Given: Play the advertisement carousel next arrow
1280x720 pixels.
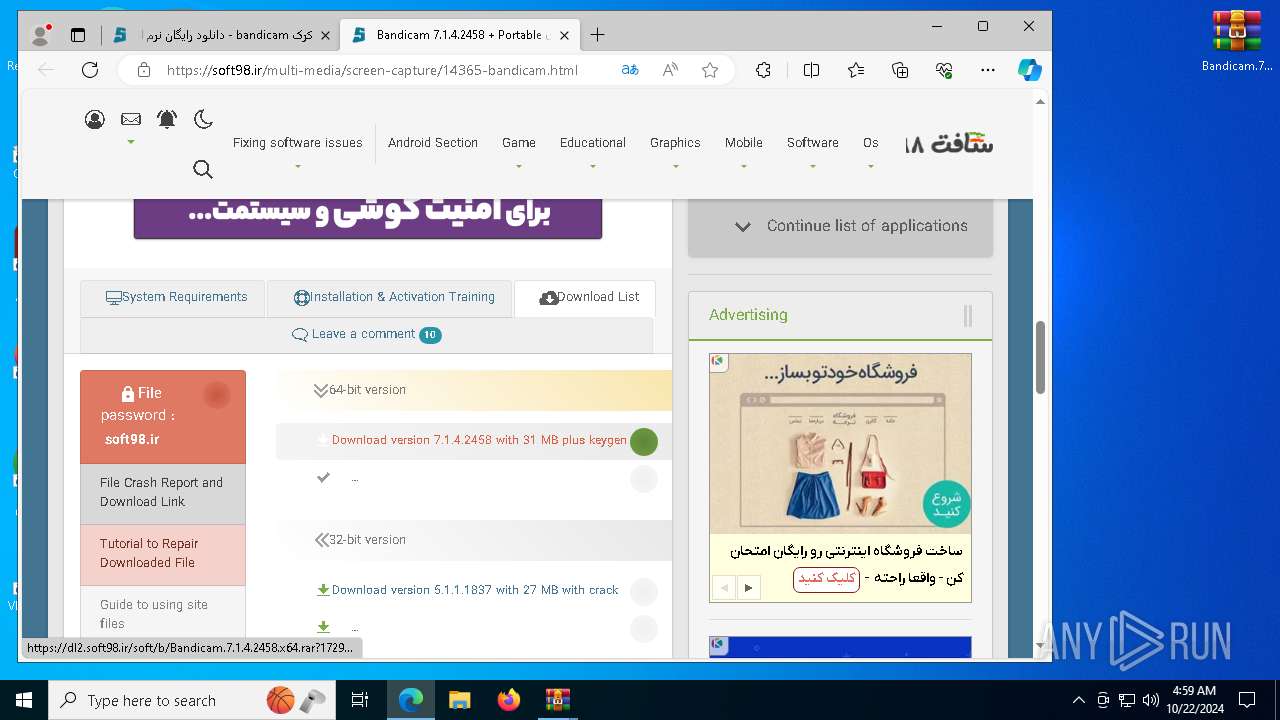Looking at the screenshot, I should (748, 587).
